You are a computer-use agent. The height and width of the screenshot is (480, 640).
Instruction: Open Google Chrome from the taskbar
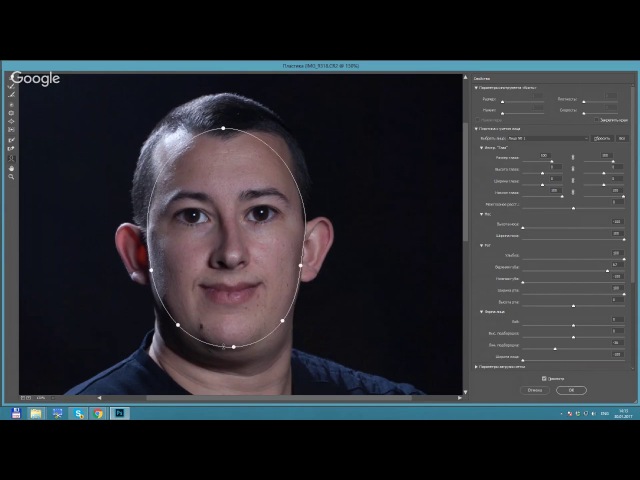(x=98, y=413)
